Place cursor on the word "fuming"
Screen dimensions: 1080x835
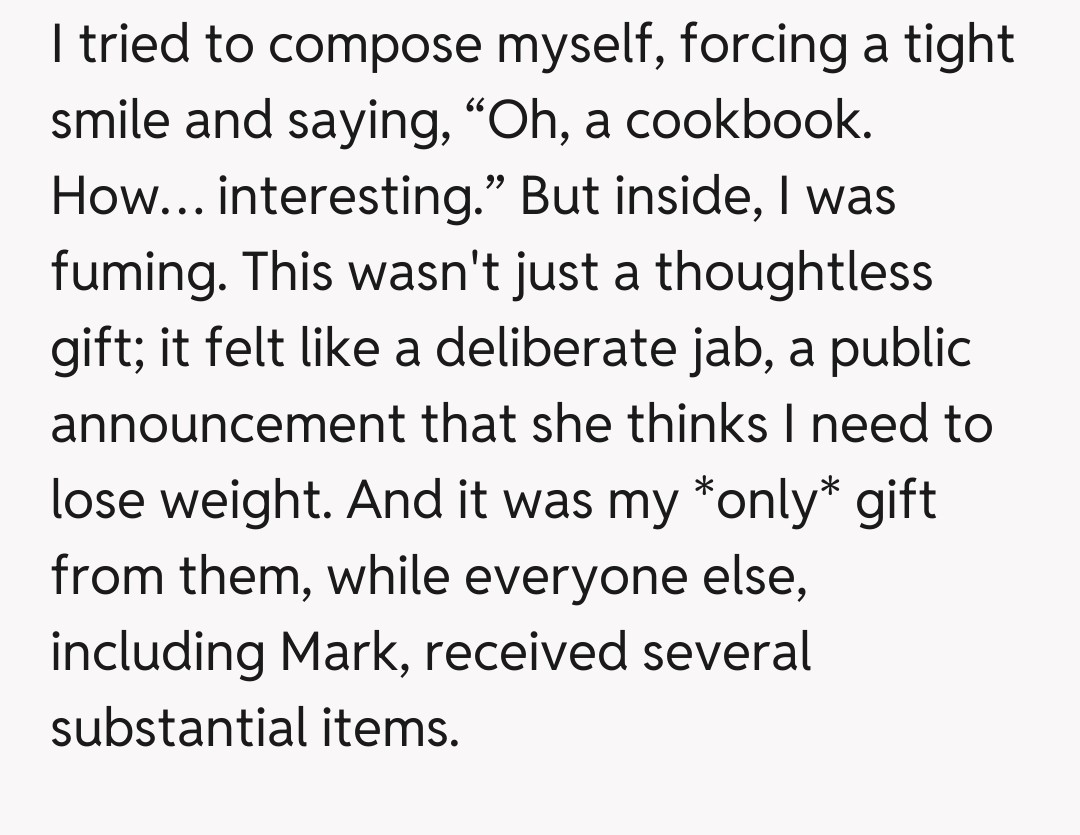(133, 273)
